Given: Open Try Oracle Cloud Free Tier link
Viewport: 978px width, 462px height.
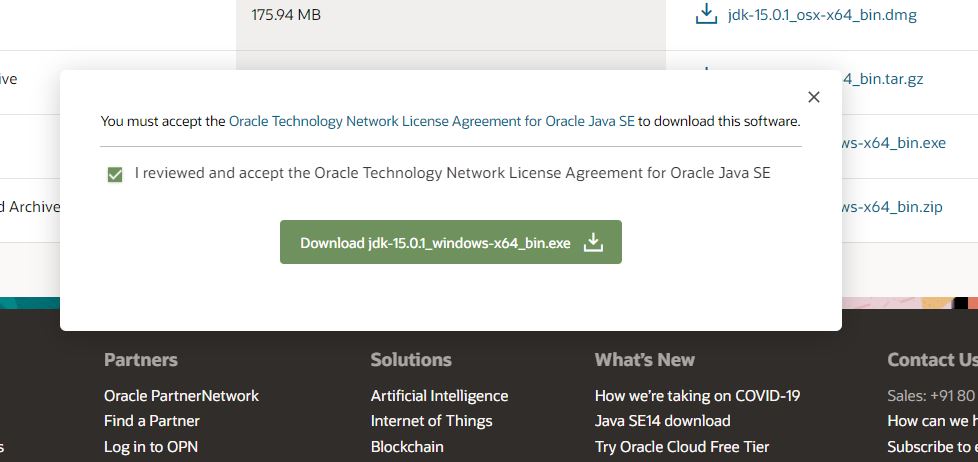Looking at the screenshot, I should click(x=682, y=446).
